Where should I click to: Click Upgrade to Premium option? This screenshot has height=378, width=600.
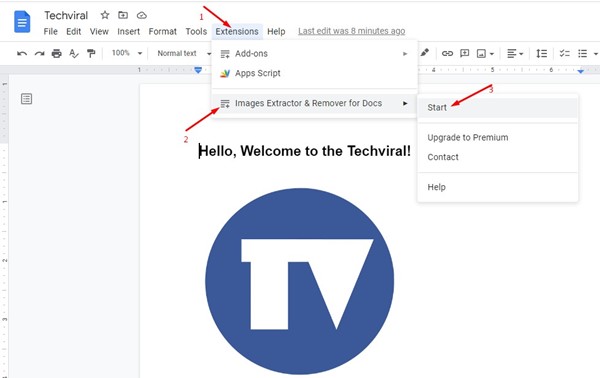point(468,137)
